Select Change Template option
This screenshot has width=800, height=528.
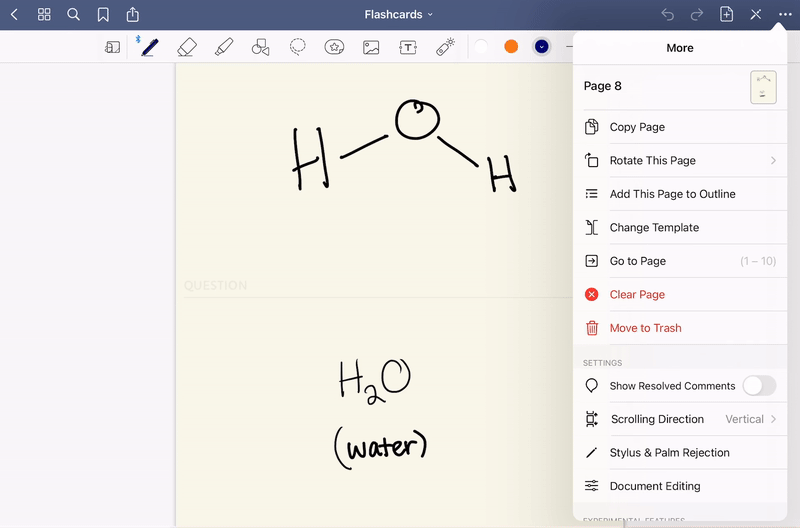tap(654, 228)
